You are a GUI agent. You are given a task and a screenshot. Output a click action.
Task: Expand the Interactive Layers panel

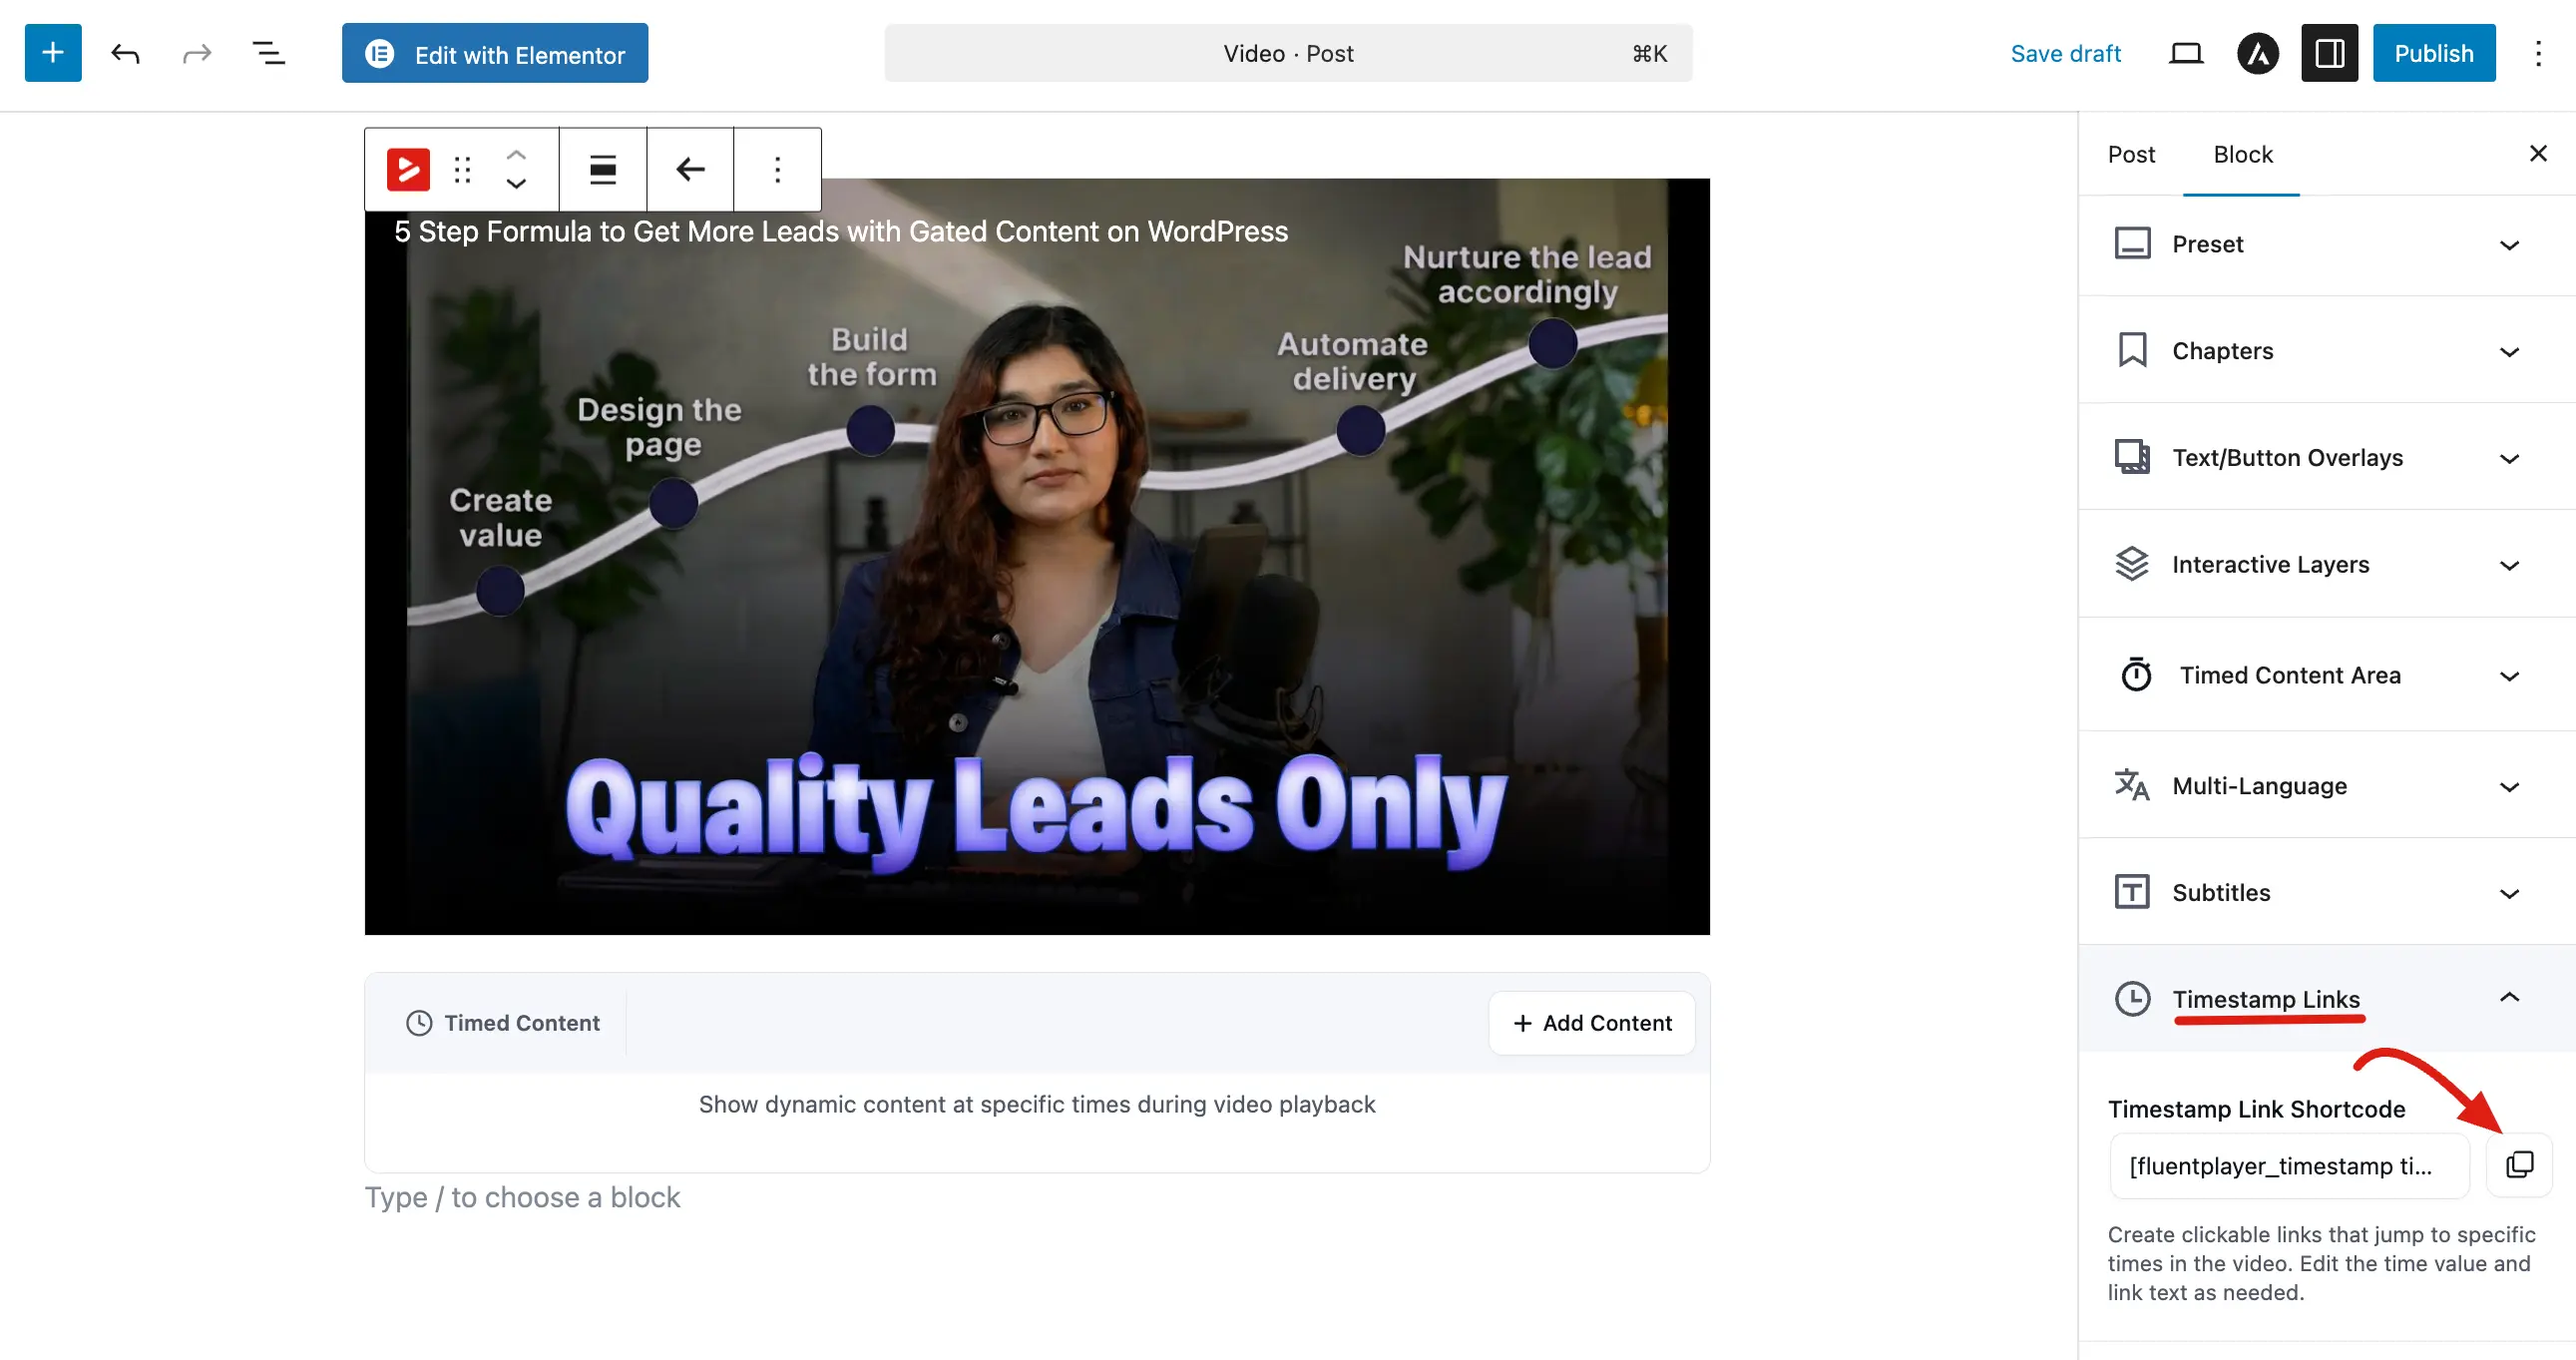click(2327, 564)
